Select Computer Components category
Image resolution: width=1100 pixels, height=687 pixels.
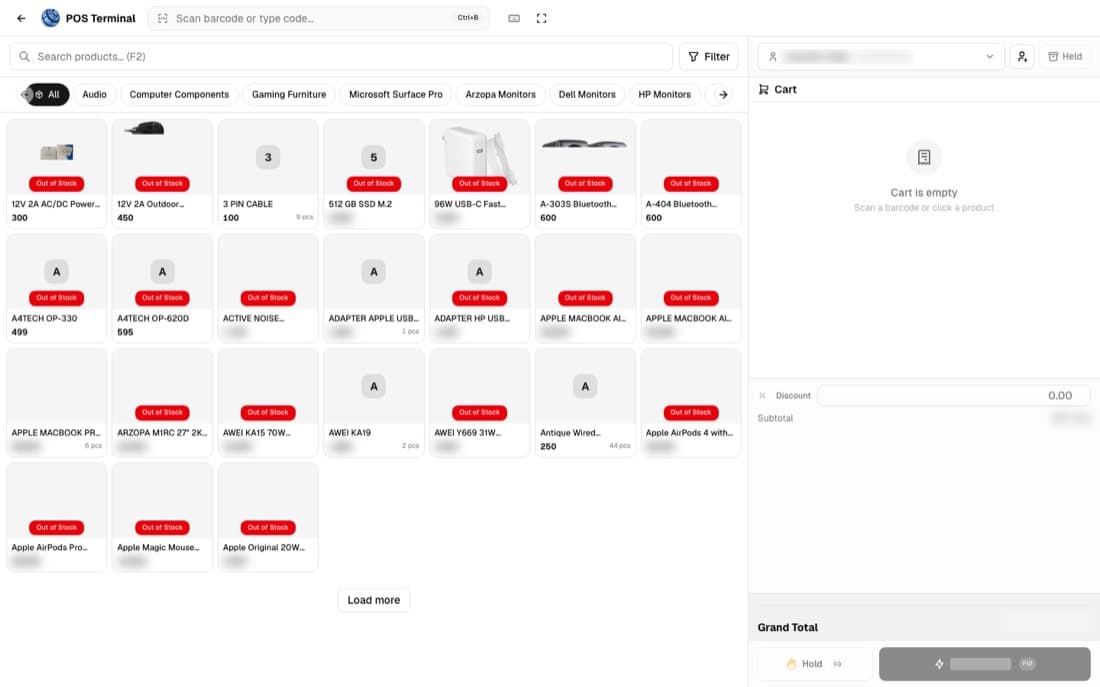coord(179,95)
